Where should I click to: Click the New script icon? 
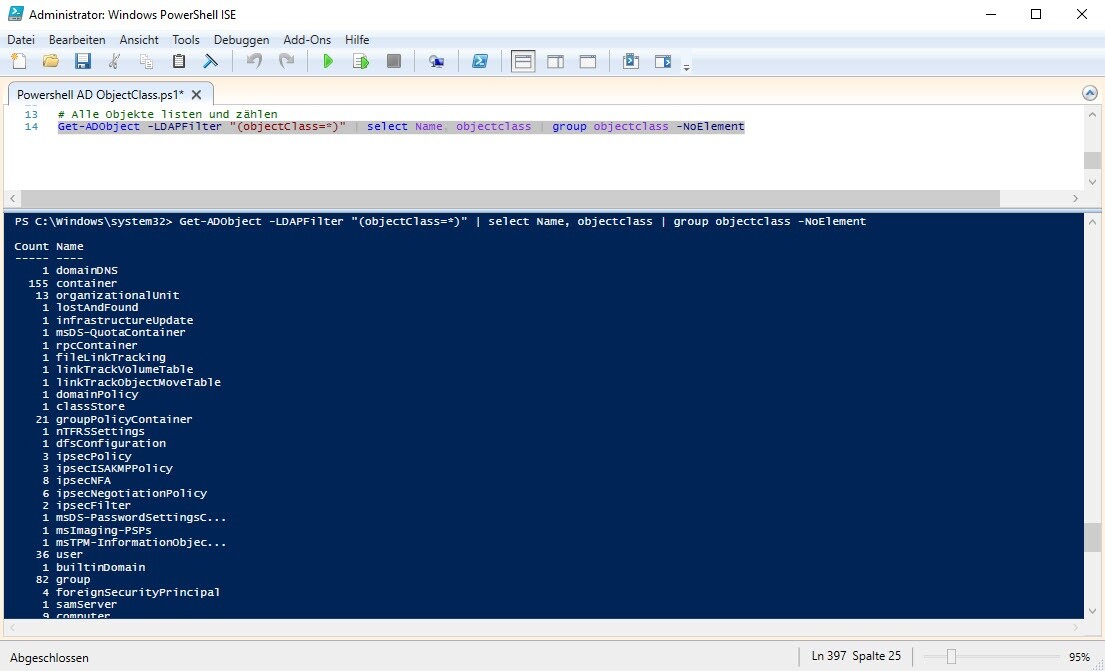(19, 62)
